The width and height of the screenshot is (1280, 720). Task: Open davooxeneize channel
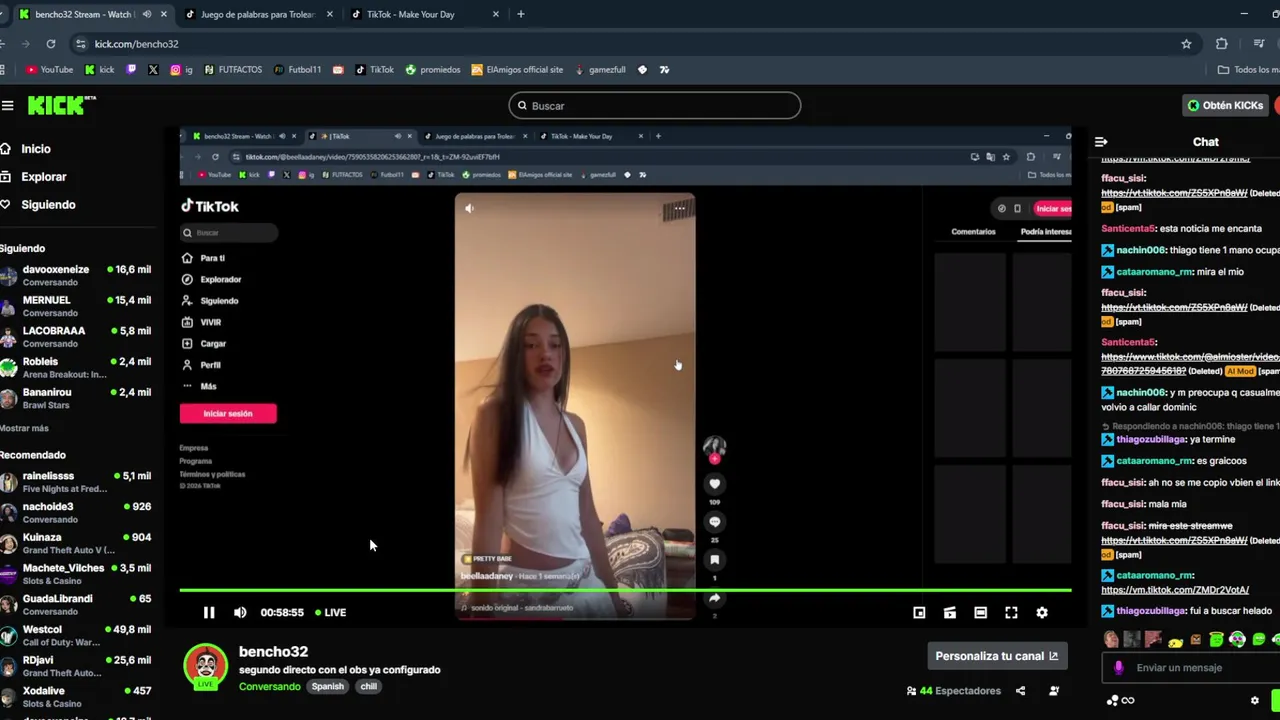tap(75, 276)
